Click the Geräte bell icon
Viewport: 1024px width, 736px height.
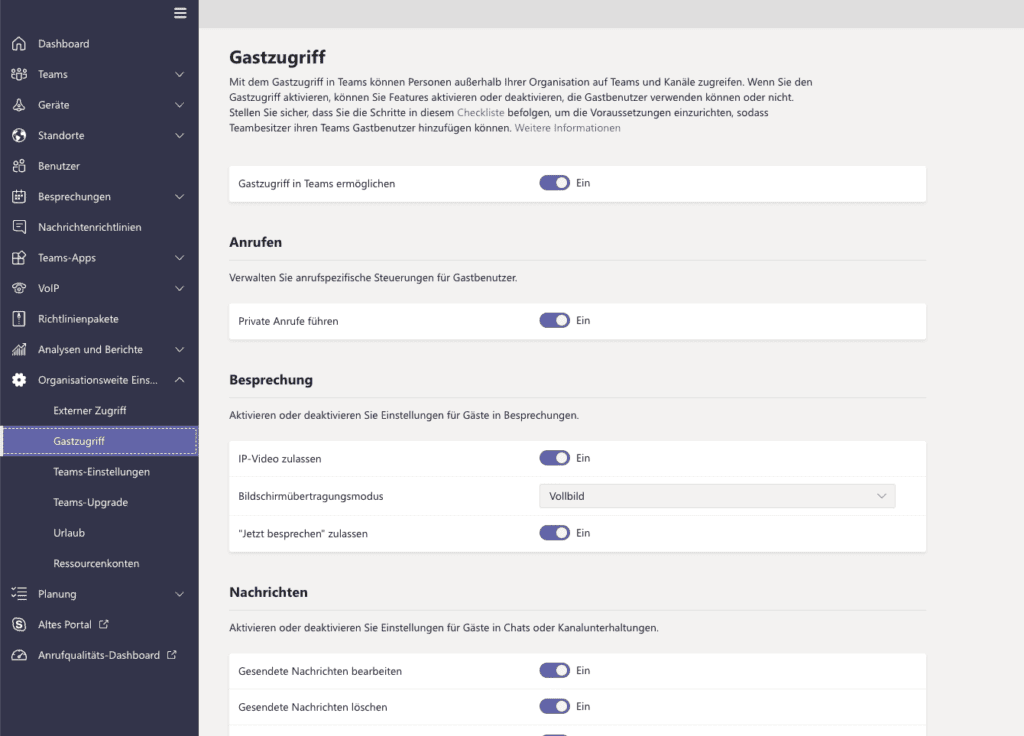[x=18, y=105]
